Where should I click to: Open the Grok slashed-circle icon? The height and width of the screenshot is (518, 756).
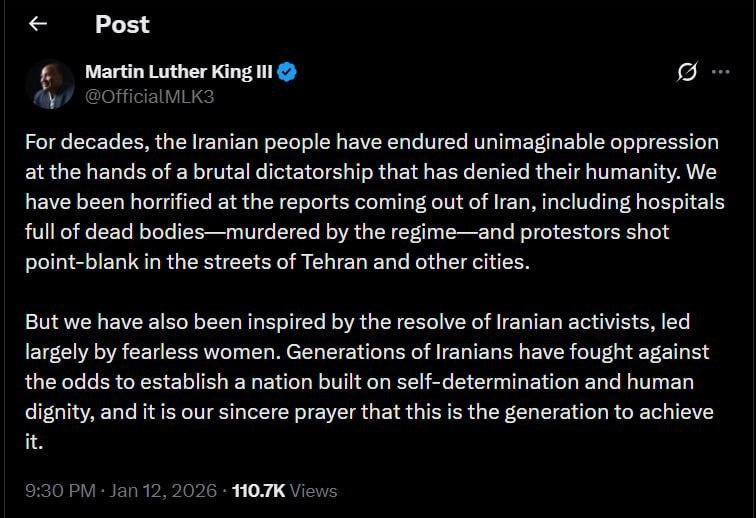tap(687, 72)
